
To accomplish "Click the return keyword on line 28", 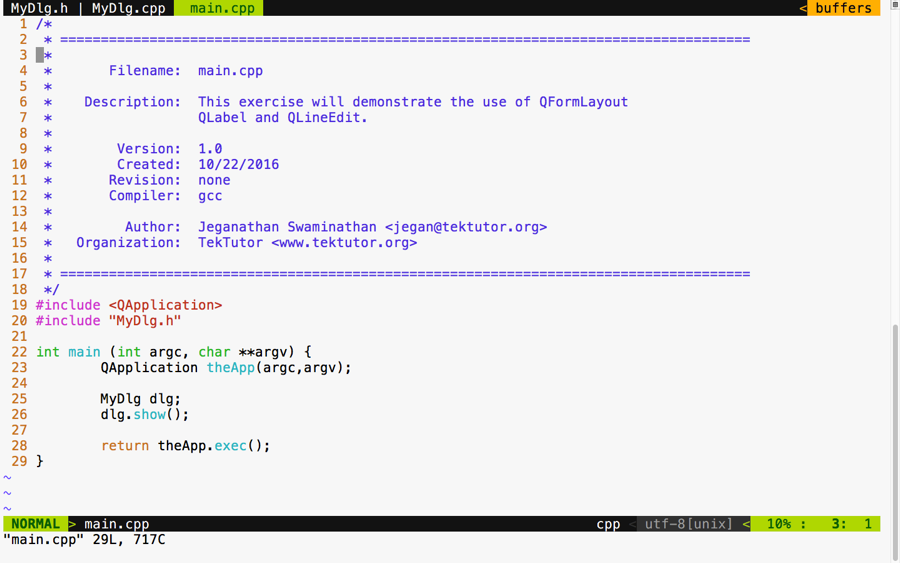I will (125, 446).
